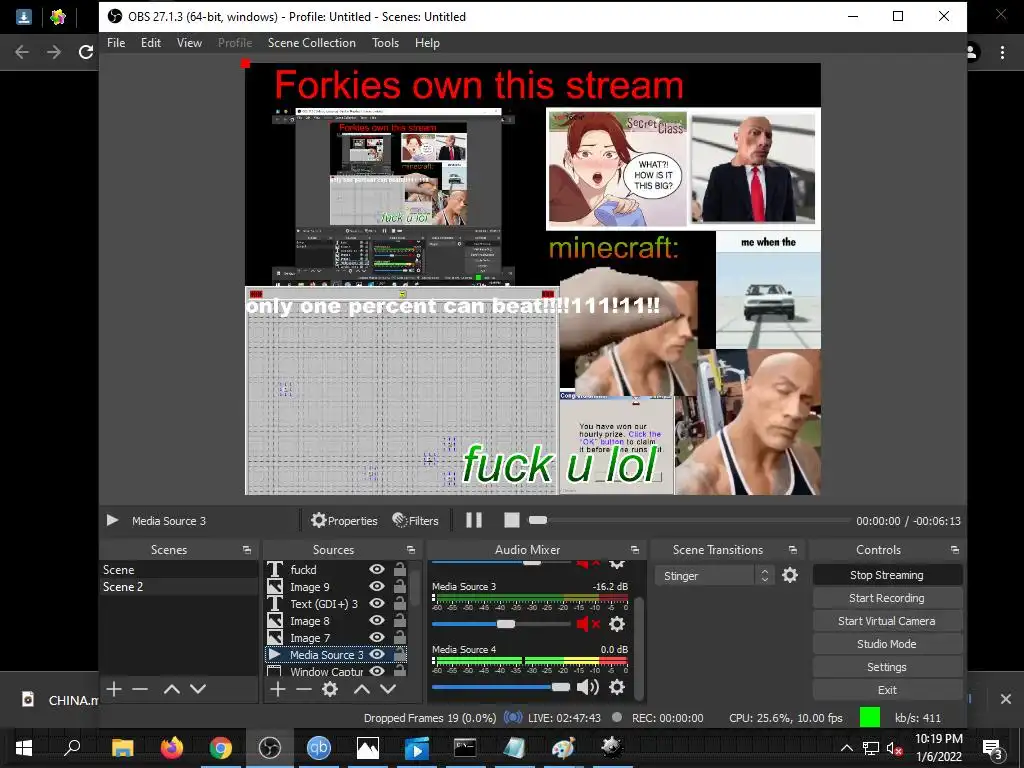Screen dimensions: 1024x768
Task: Lock the Image 9 source
Action: tap(400, 586)
